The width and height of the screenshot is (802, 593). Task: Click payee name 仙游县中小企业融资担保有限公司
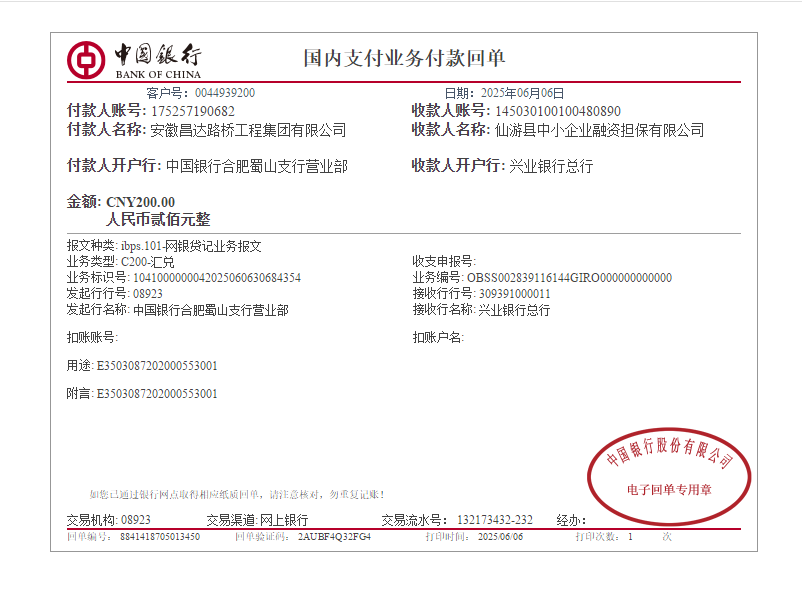tap(599, 130)
